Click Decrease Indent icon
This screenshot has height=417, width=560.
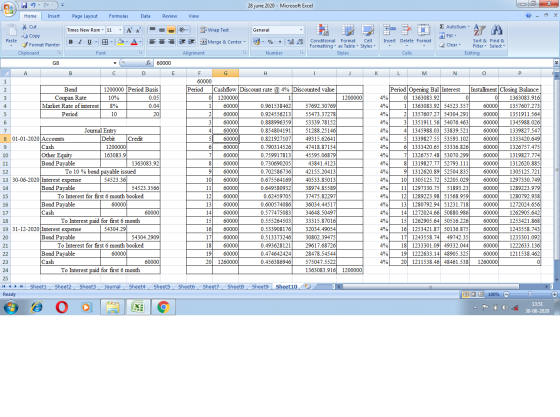[182, 42]
